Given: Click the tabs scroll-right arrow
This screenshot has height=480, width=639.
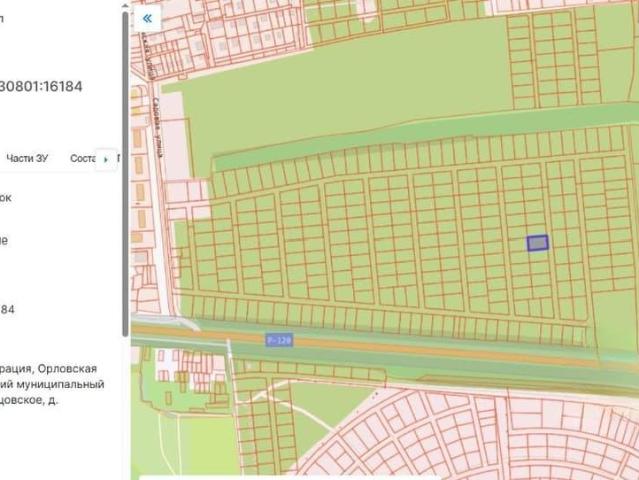Looking at the screenshot, I should [106, 159].
